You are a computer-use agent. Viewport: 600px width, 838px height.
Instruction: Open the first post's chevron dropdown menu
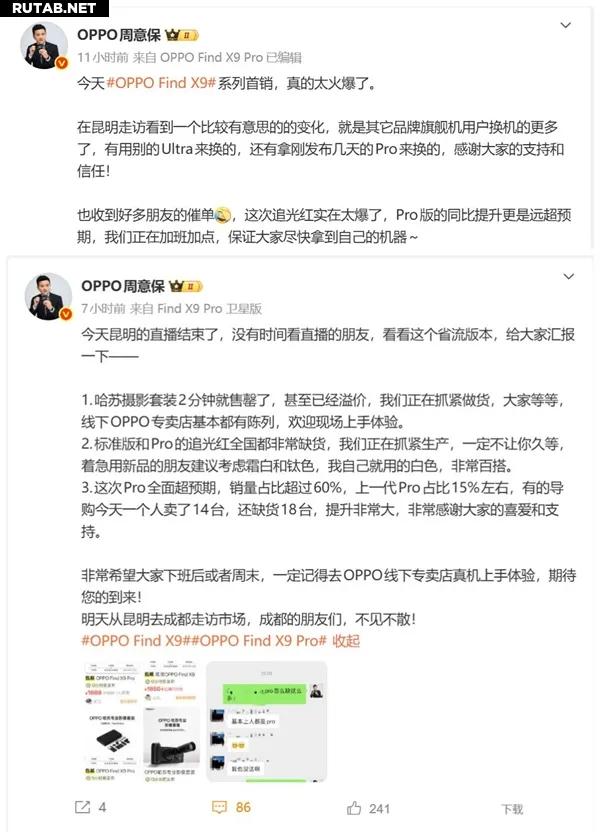click(565, 26)
